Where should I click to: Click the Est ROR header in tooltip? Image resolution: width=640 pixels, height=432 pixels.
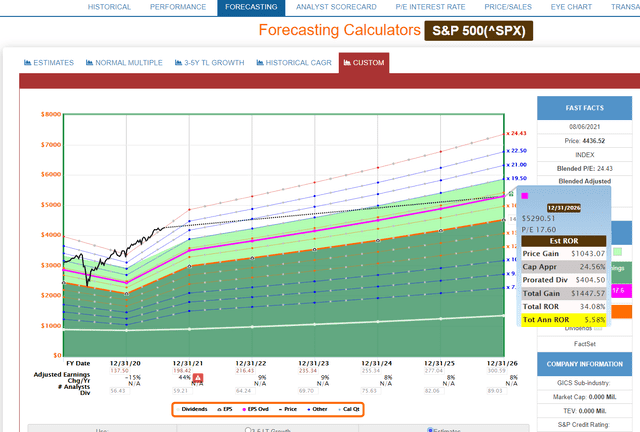tap(564, 241)
